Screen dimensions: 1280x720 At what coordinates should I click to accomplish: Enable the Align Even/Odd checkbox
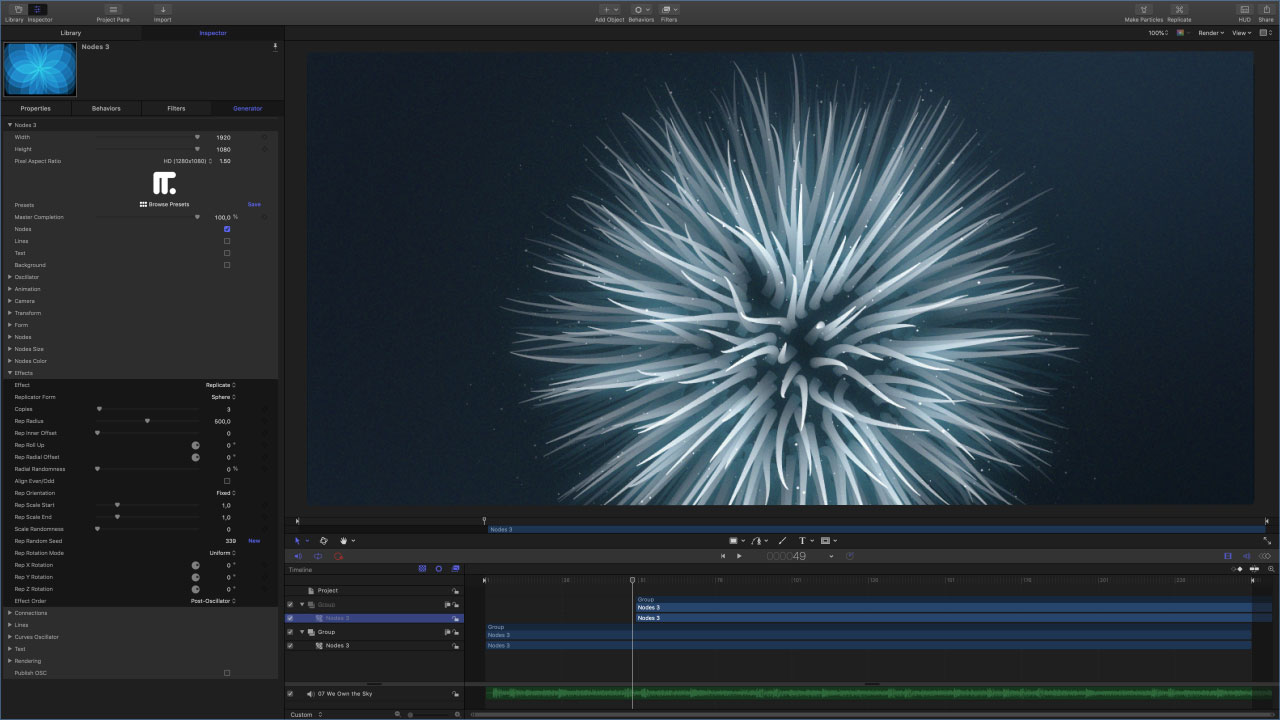pyautogui.click(x=227, y=481)
